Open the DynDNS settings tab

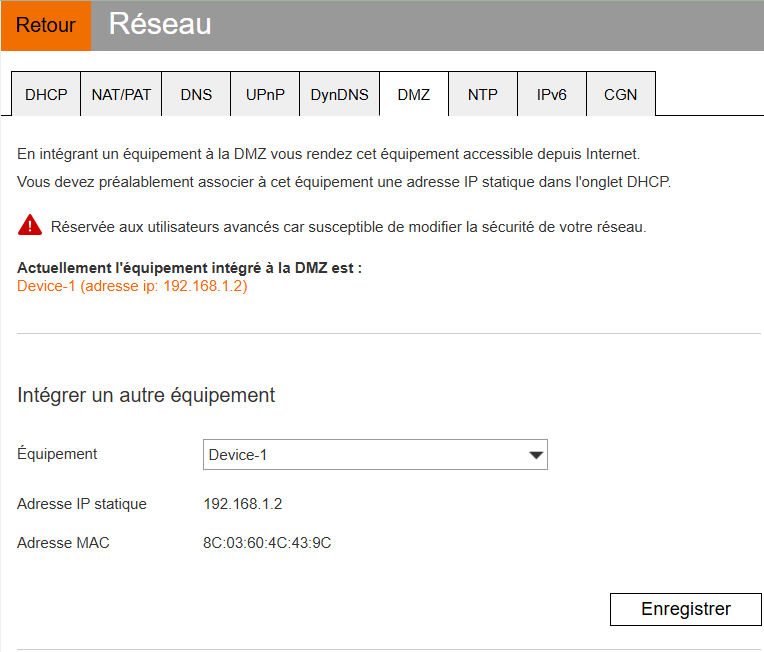point(339,95)
